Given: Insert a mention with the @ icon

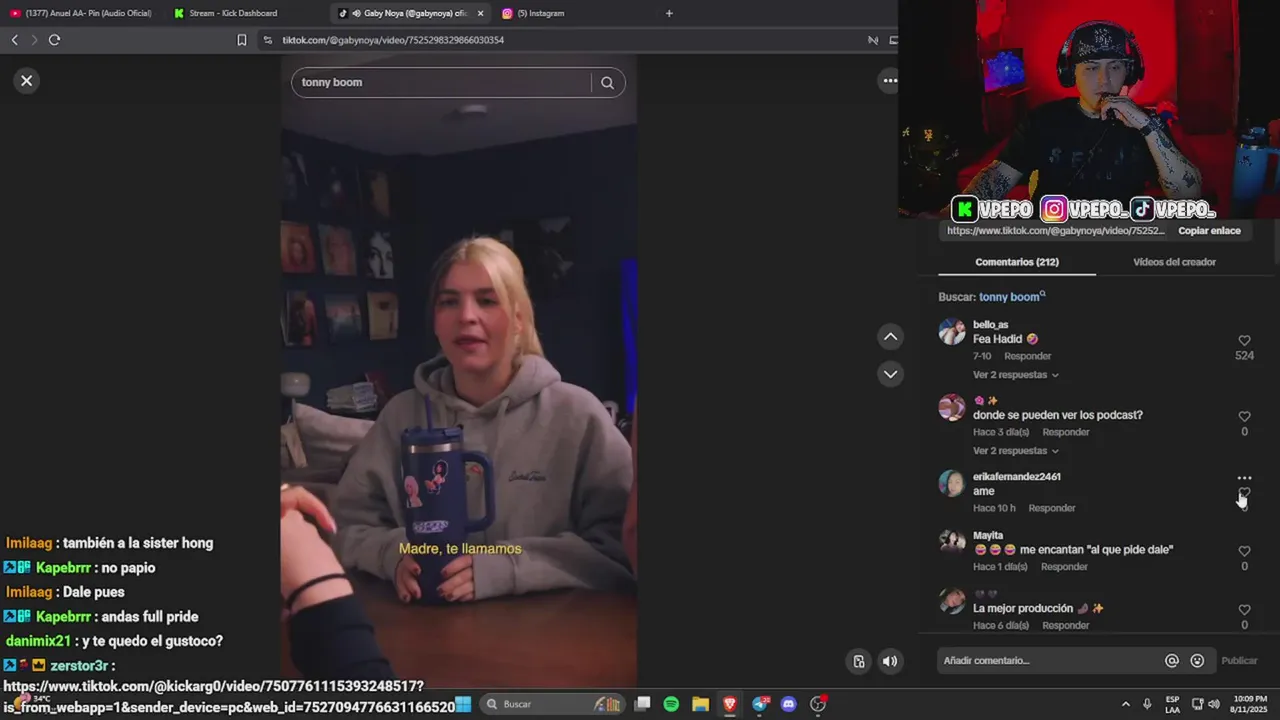Looking at the screenshot, I should click(x=1172, y=661).
